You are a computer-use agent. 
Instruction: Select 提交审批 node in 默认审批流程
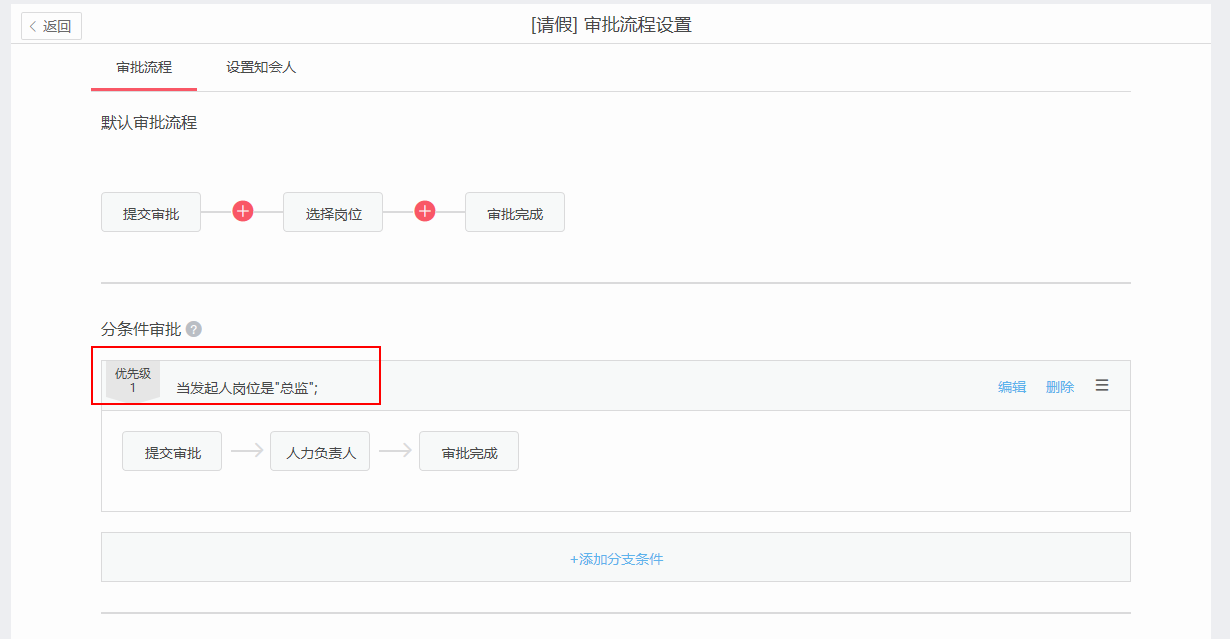coord(151,213)
